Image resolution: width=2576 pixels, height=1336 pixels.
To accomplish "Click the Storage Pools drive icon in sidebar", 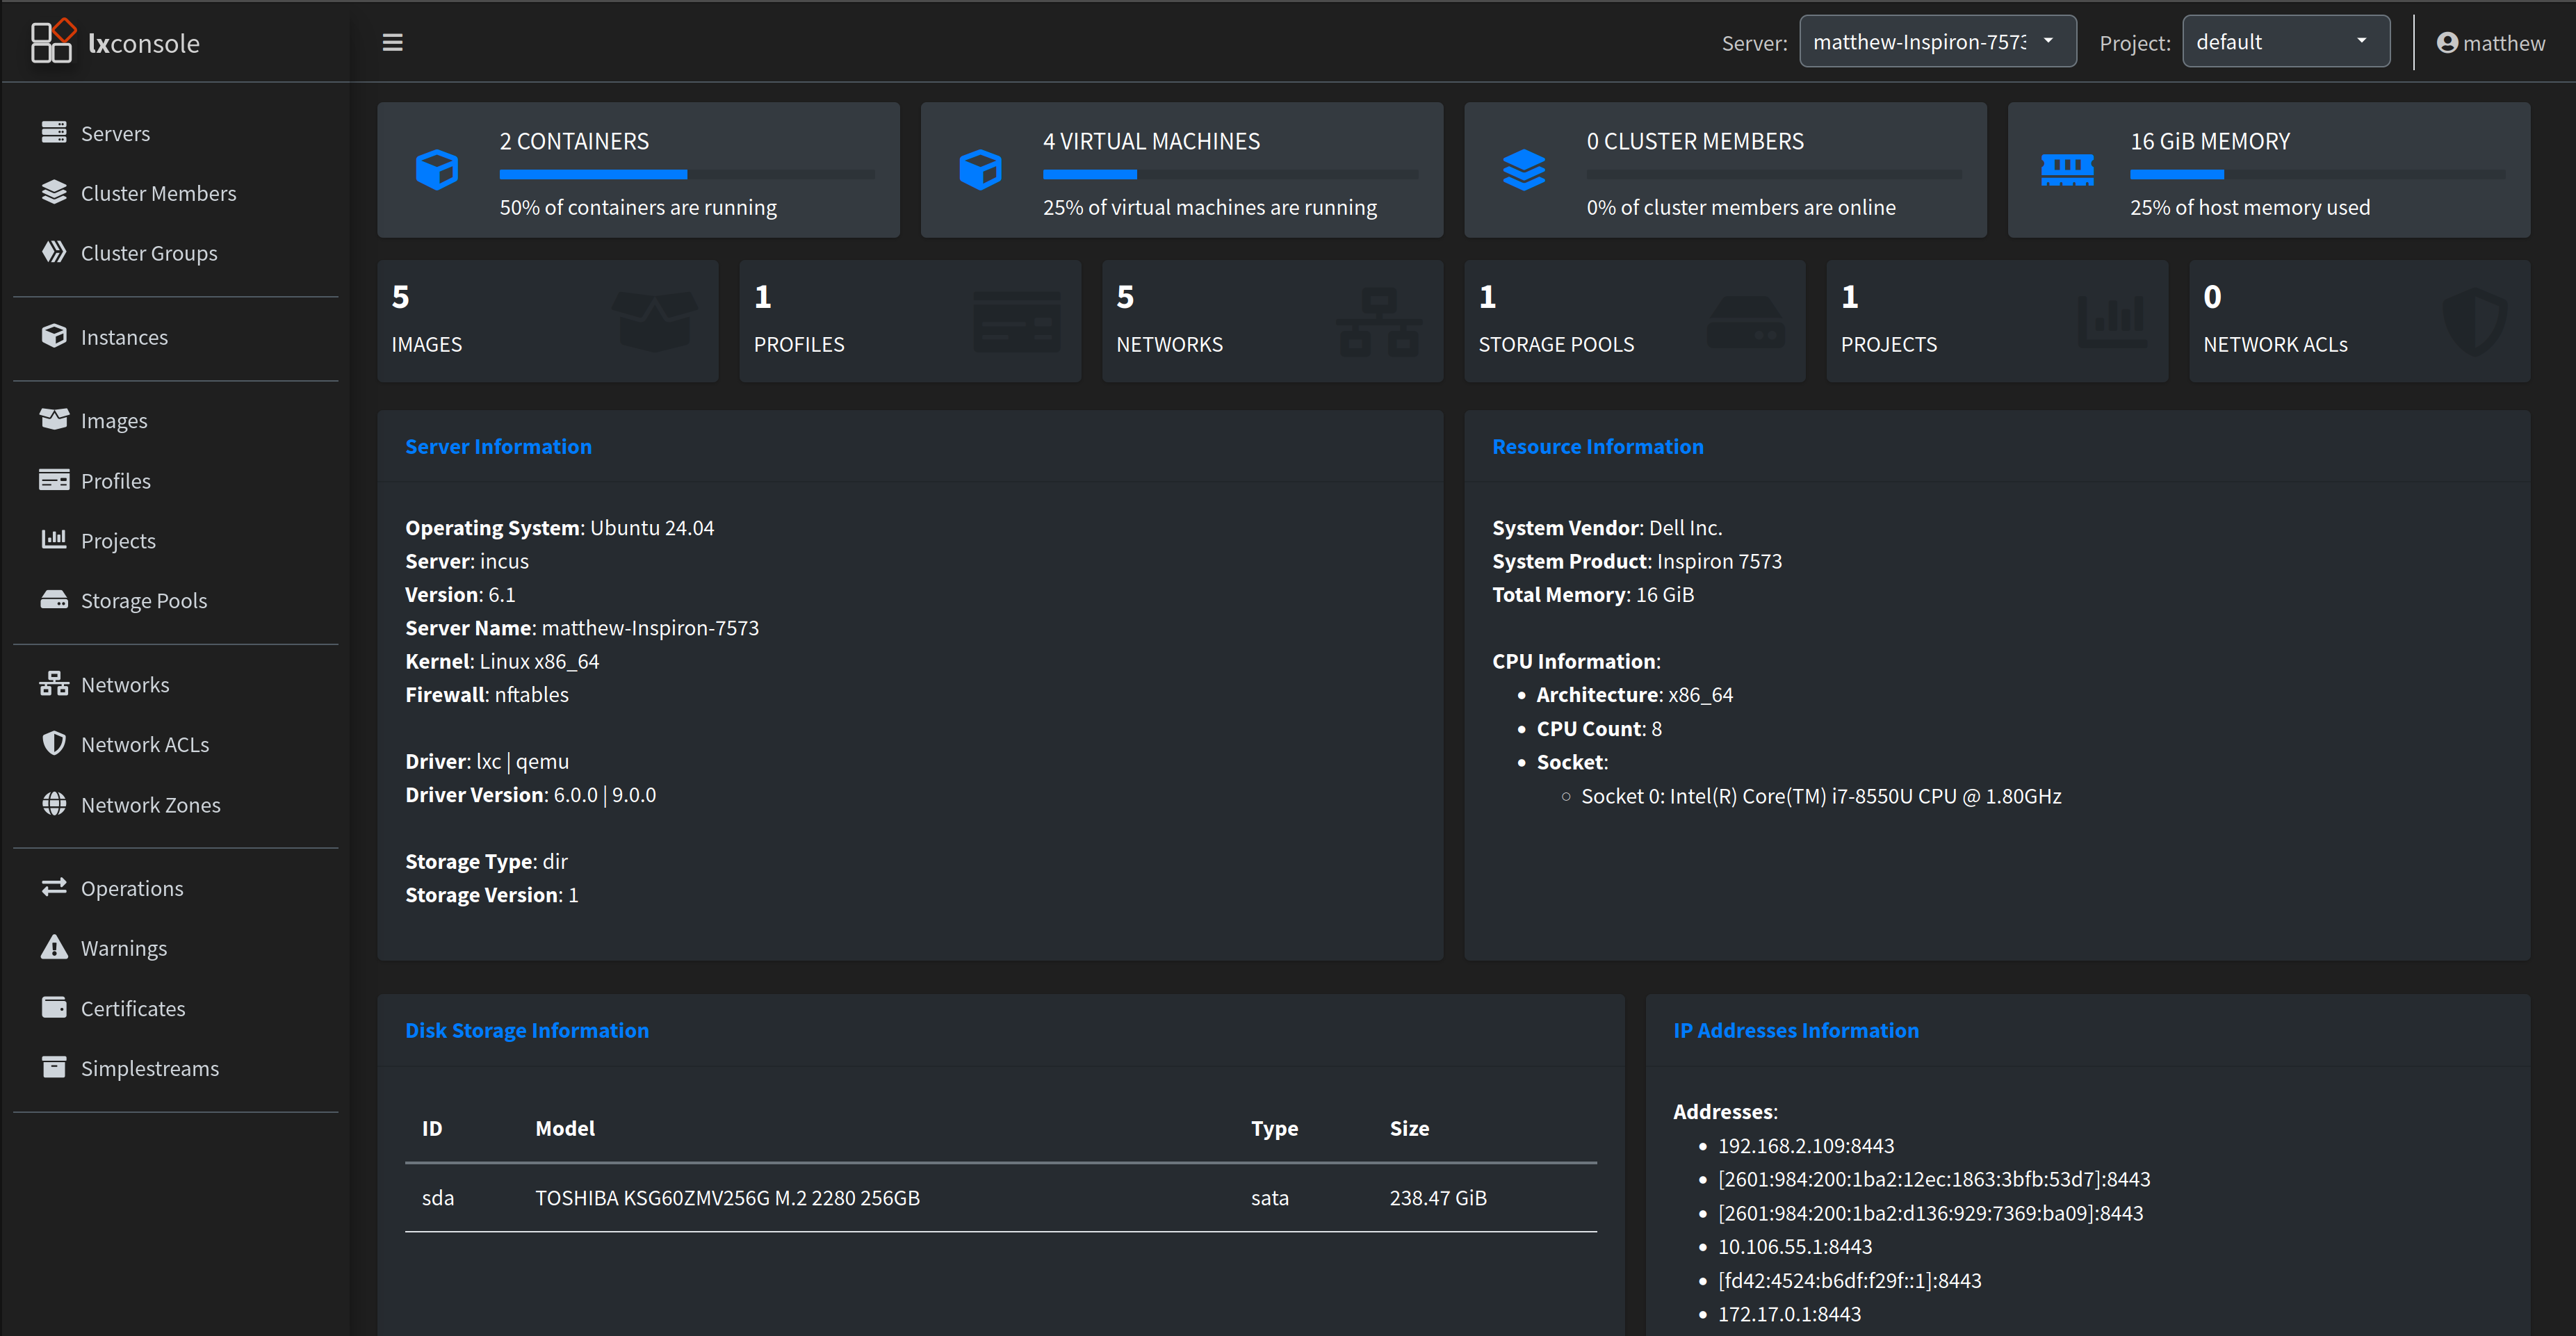I will [54, 600].
